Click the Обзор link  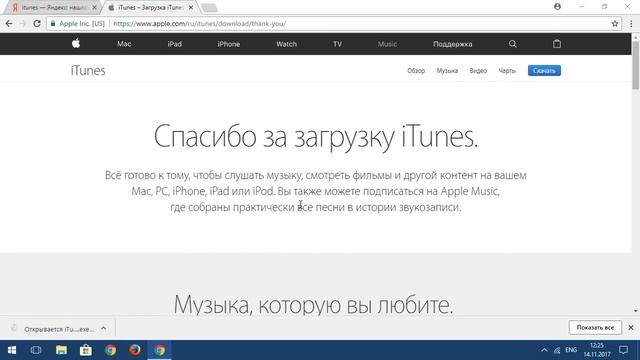[x=416, y=71]
